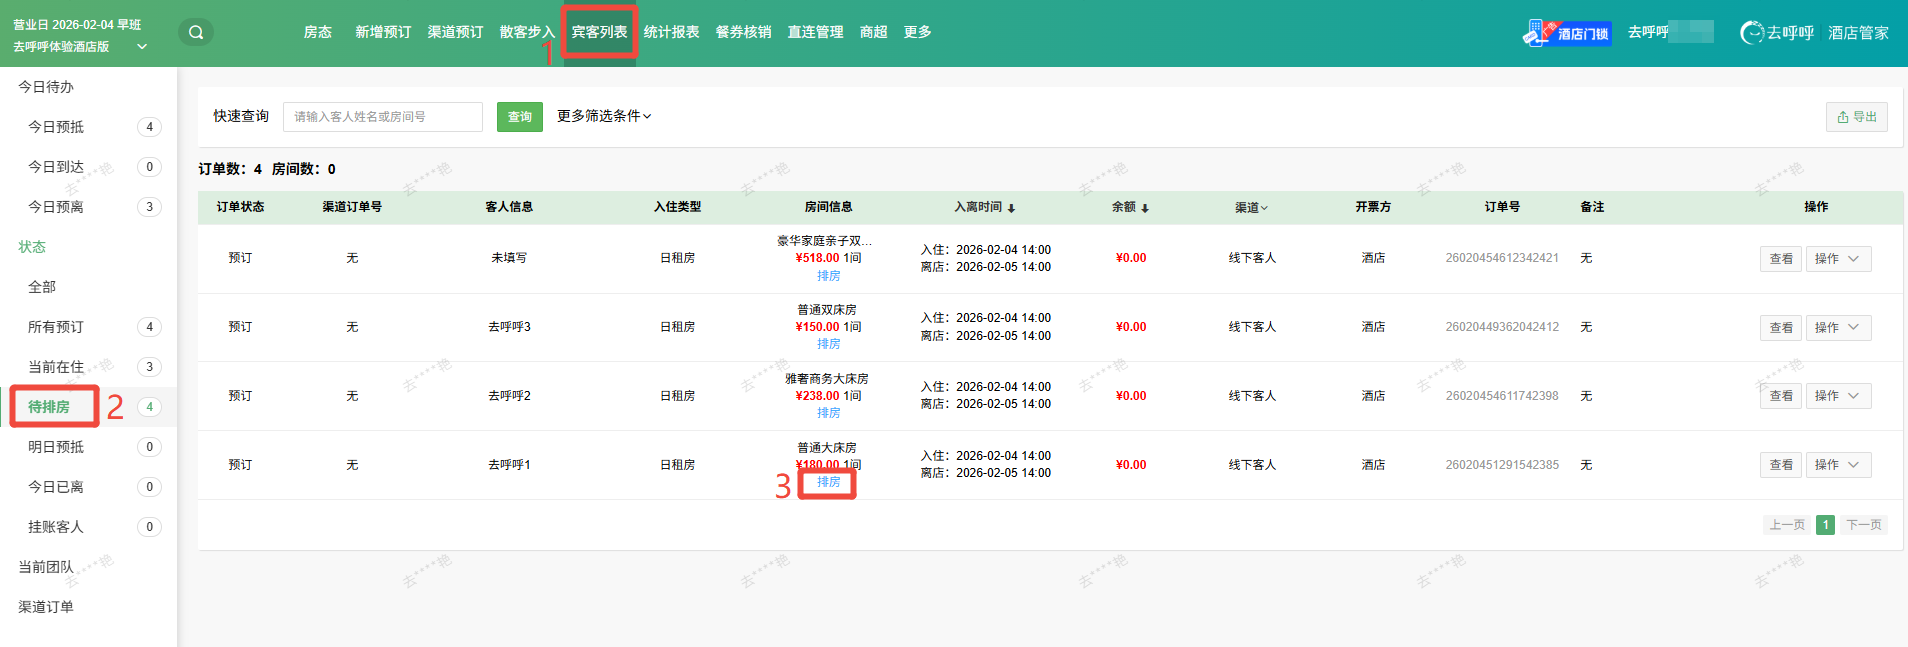Expand the hotel version switcher chevron
Viewport: 1908px width, 647px height.
[142, 47]
